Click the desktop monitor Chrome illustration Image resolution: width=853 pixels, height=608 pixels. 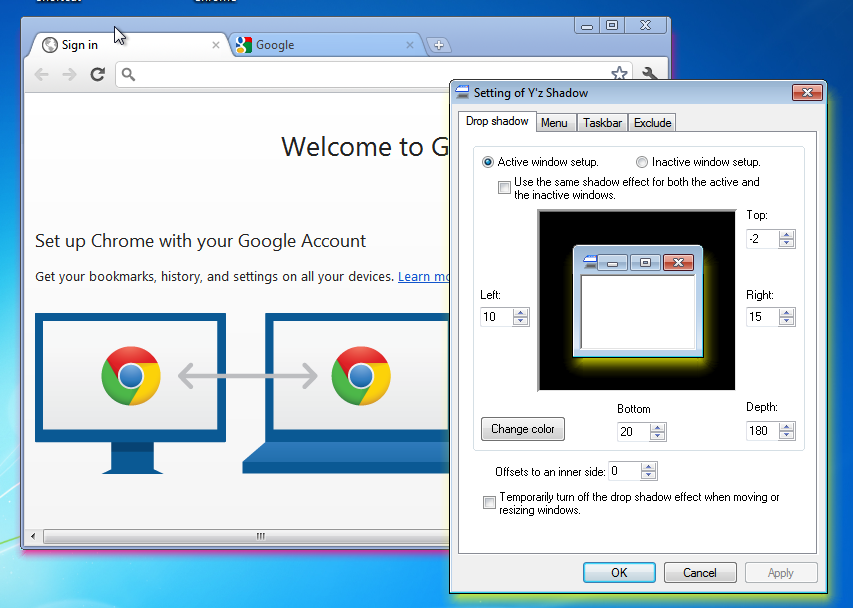[131, 393]
